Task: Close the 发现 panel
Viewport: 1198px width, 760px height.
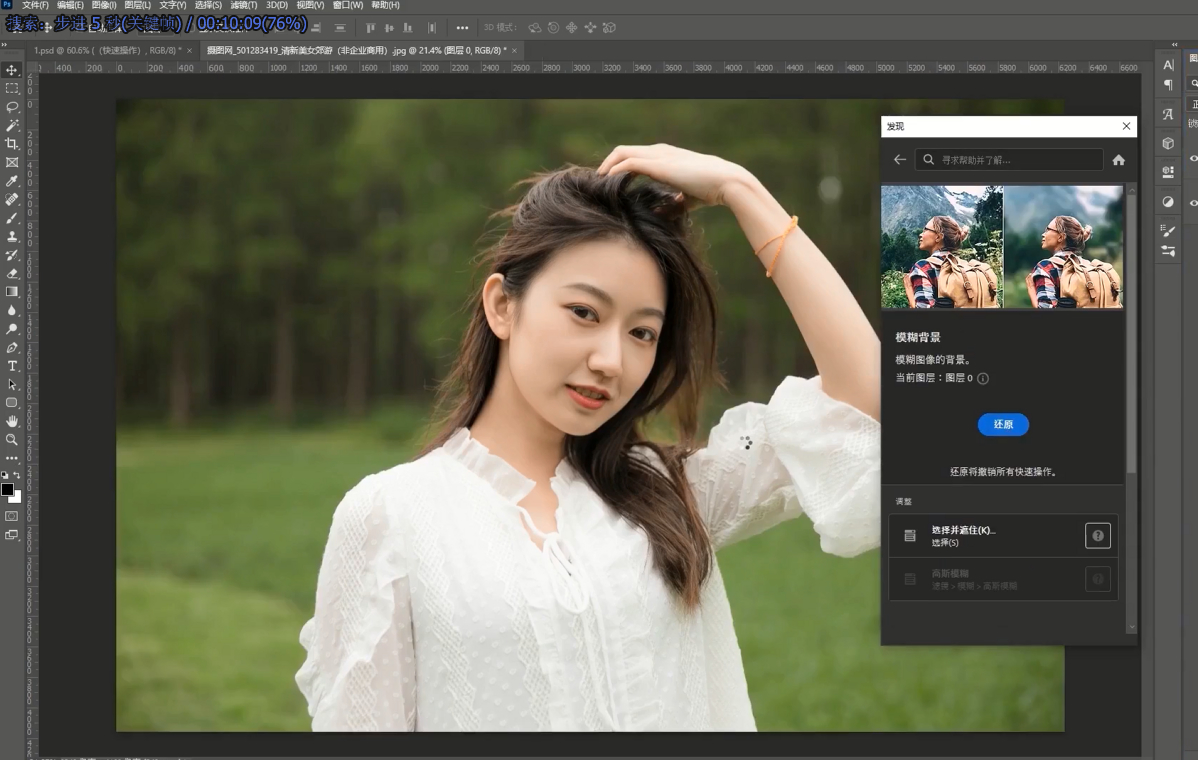Action: (x=1126, y=126)
